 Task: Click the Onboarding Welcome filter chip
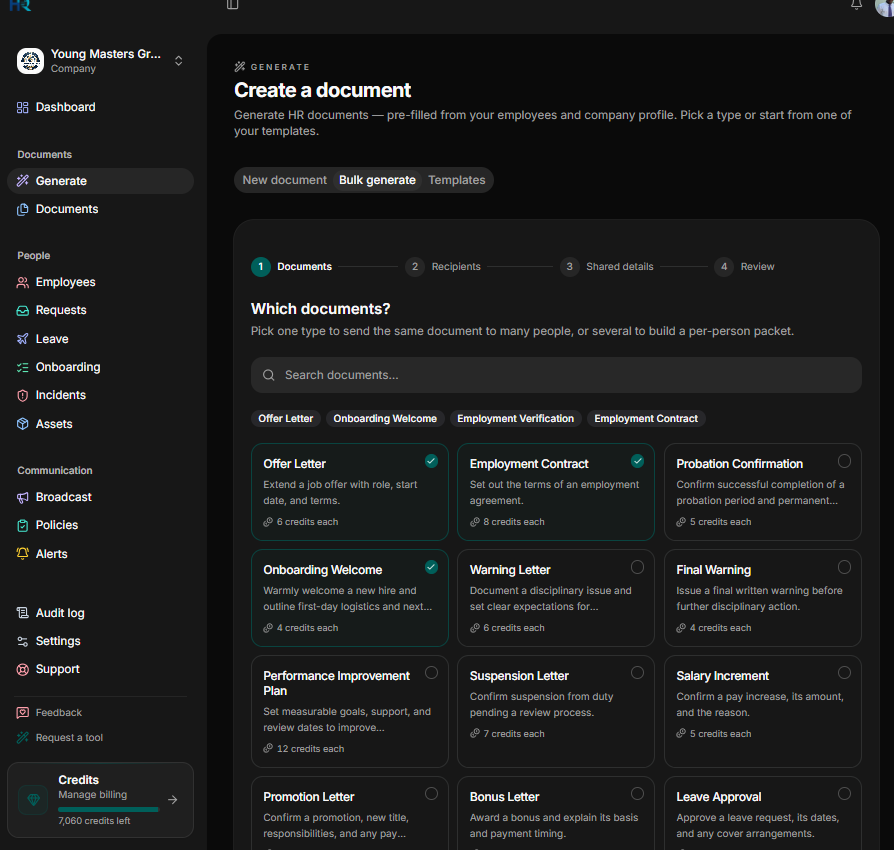[x=385, y=418]
